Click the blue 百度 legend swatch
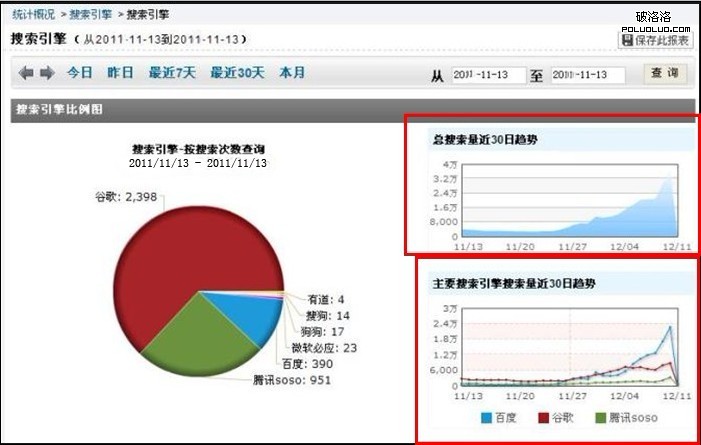This screenshot has height=445, width=701. [486, 417]
